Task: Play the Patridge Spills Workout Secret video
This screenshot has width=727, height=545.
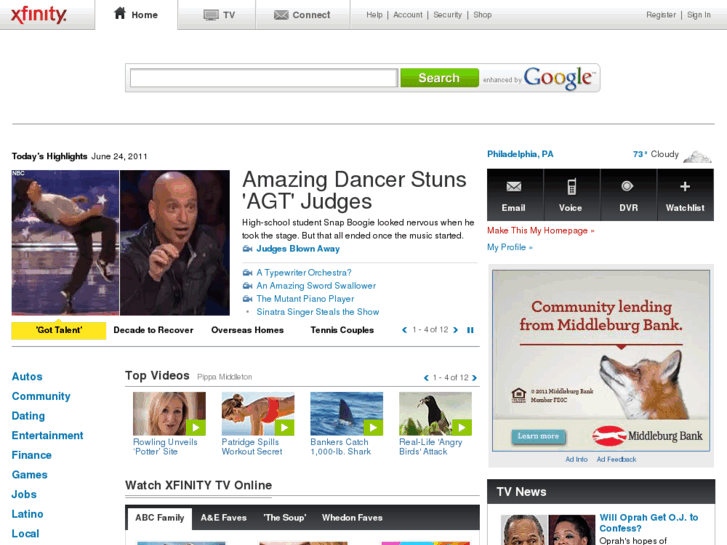Action: pos(258,414)
